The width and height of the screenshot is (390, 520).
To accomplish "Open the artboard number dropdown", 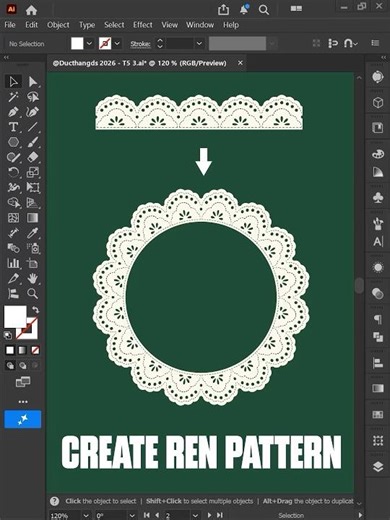I will pyautogui.click(x=195, y=515).
